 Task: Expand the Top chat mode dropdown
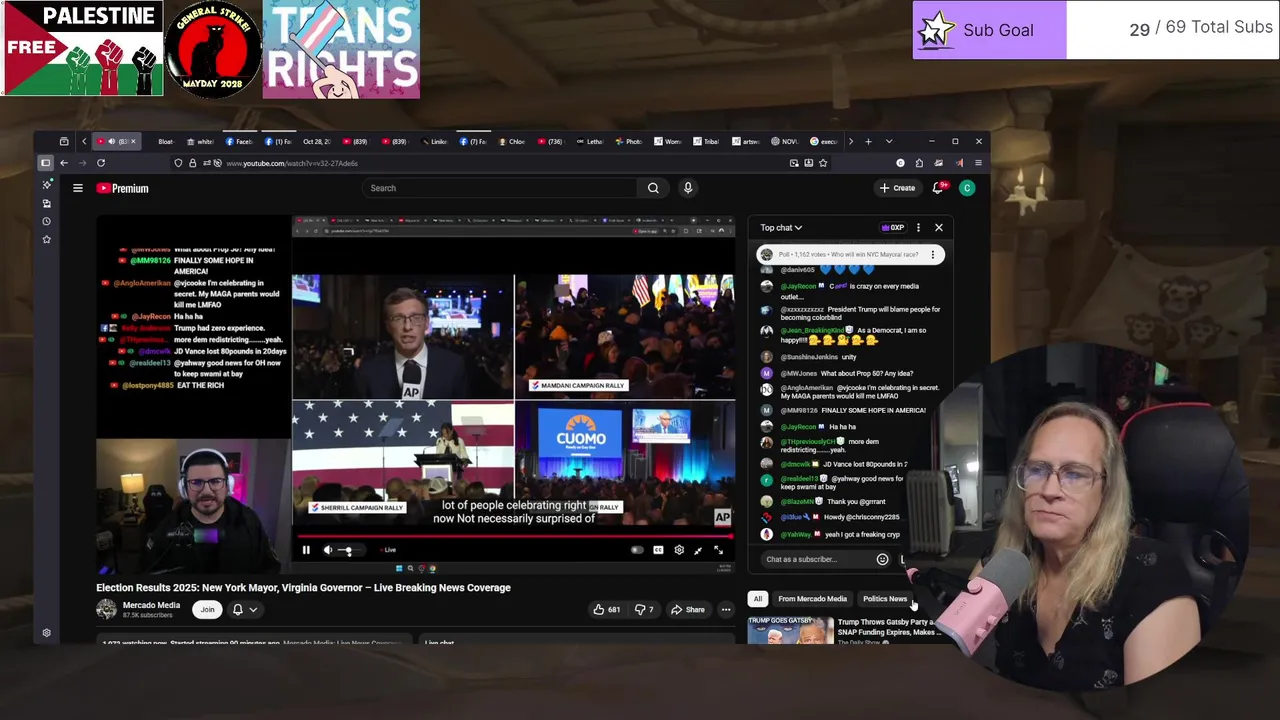click(781, 228)
